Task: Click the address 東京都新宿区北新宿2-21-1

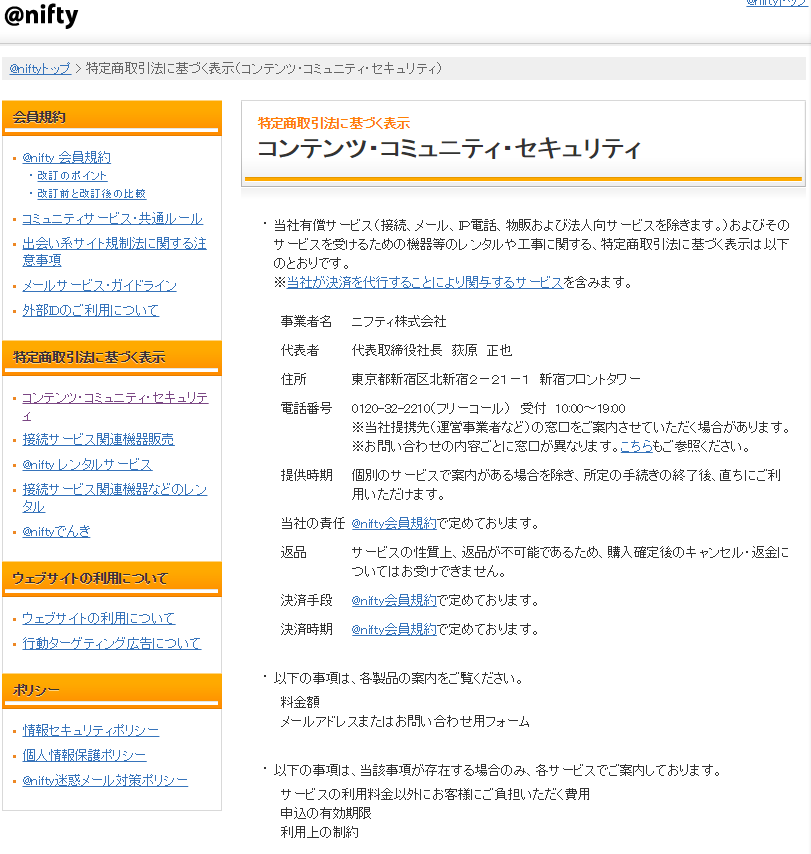Action: click(440, 380)
